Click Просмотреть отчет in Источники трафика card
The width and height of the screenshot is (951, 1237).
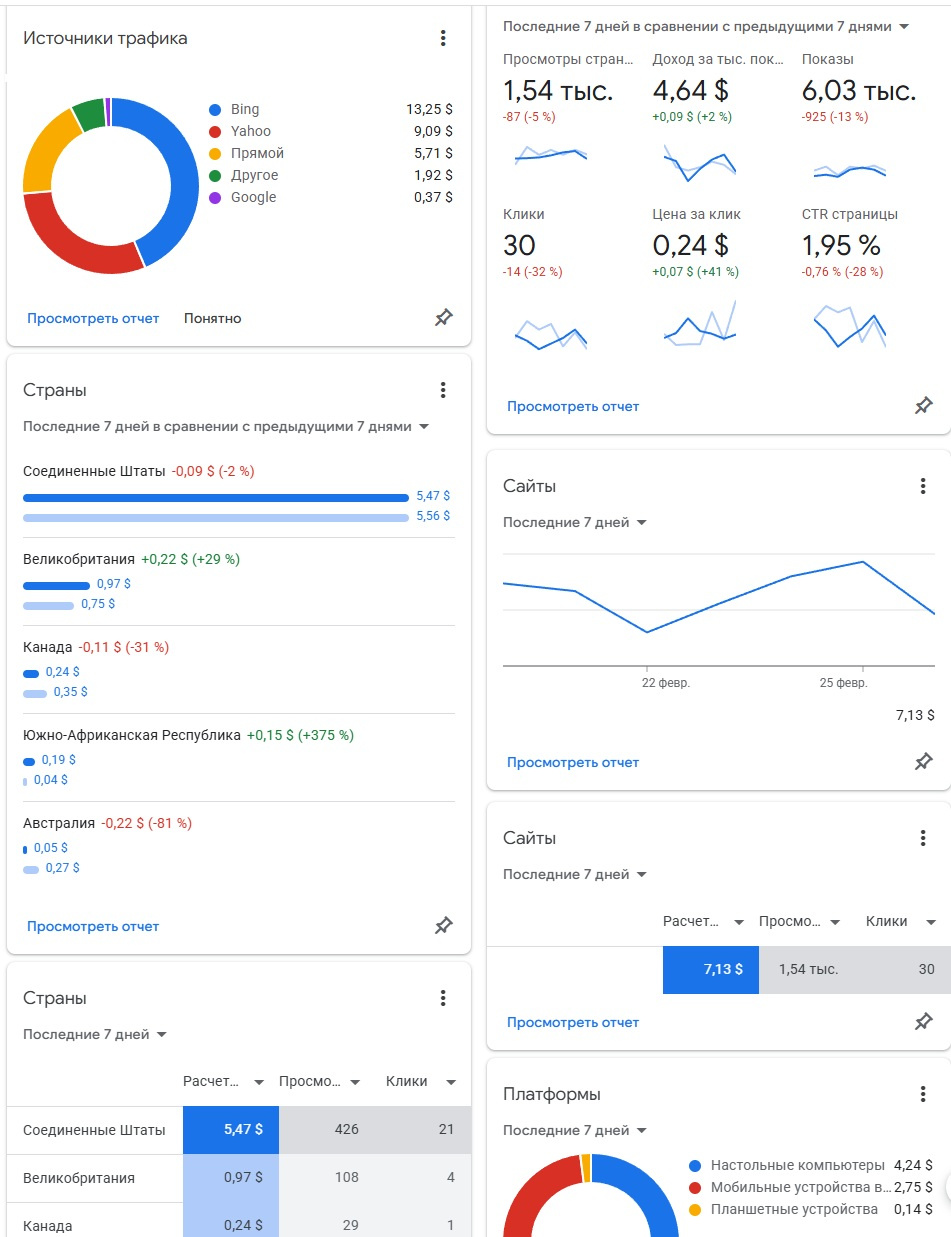pyautogui.click(x=93, y=318)
